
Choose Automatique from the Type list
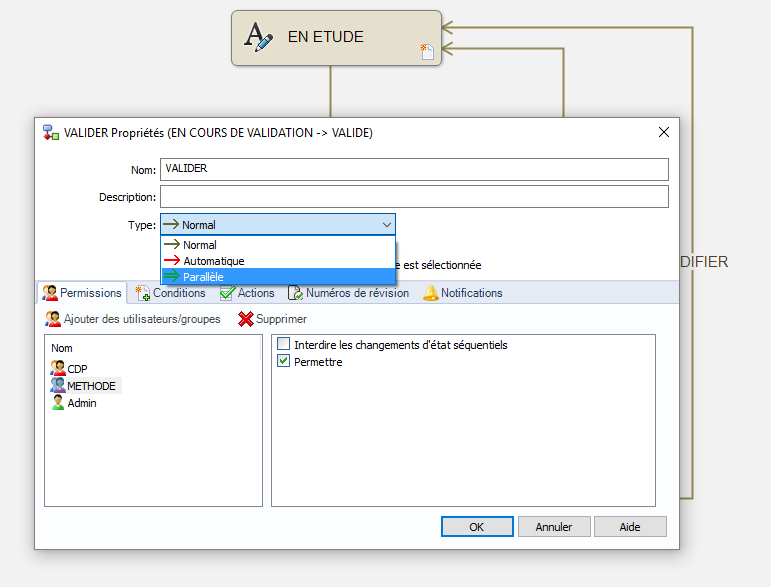[278, 261]
